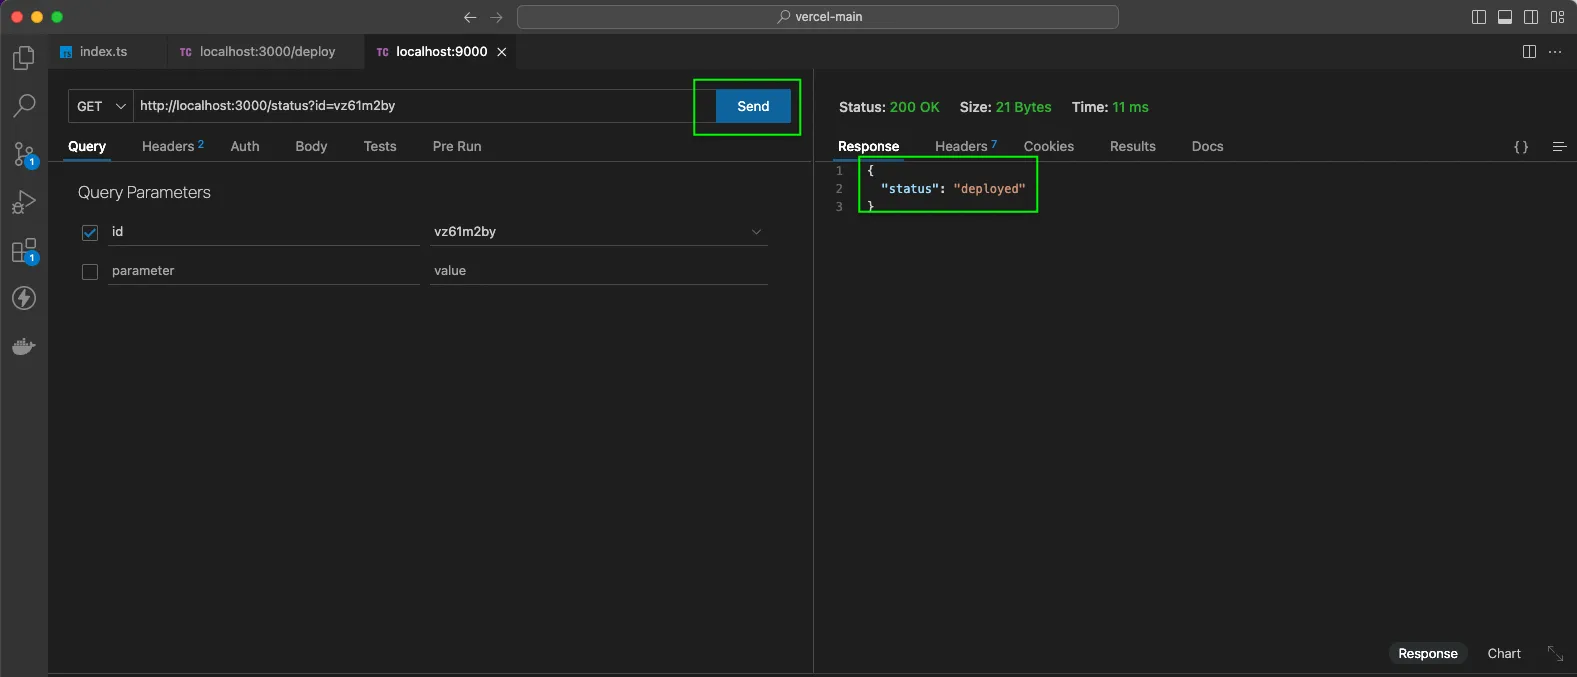Viewport: 1577px width, 677px height.
Task: Open the Docs tab
Action: [1207, 146]
